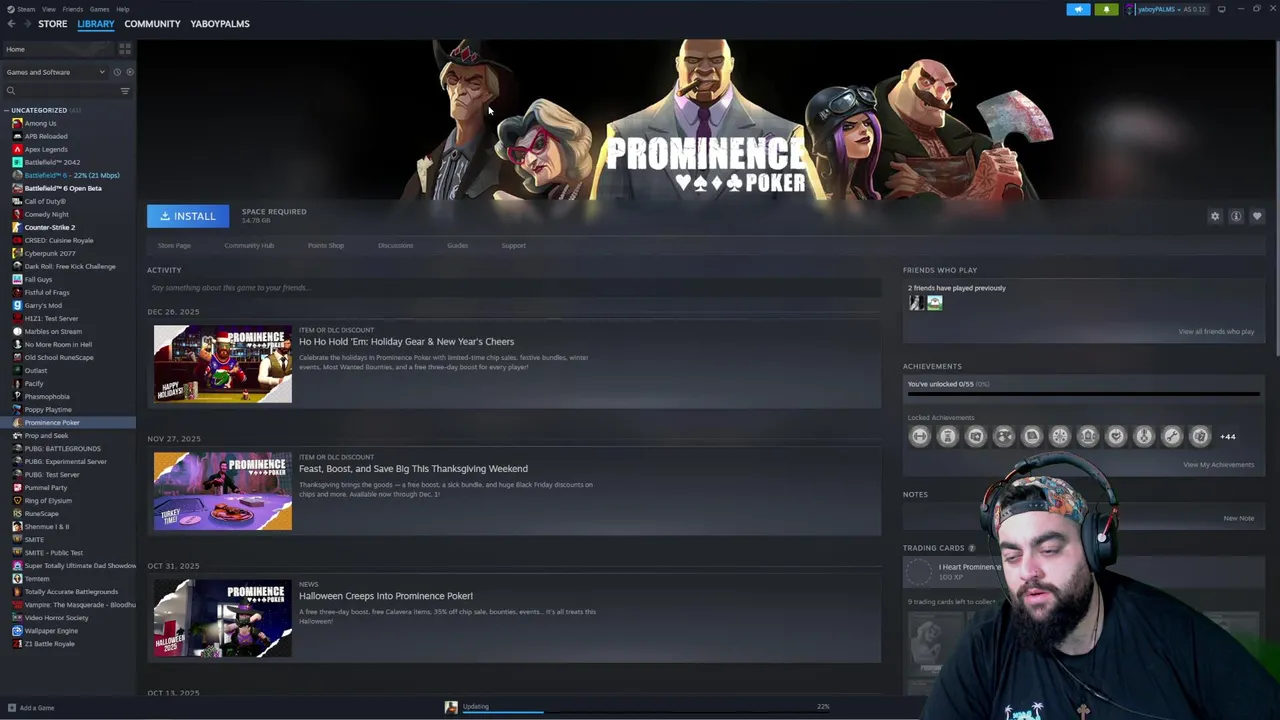Expand Games and Software filter dropdown
This screenshot has width=1280, height=720.
point(55,72)
